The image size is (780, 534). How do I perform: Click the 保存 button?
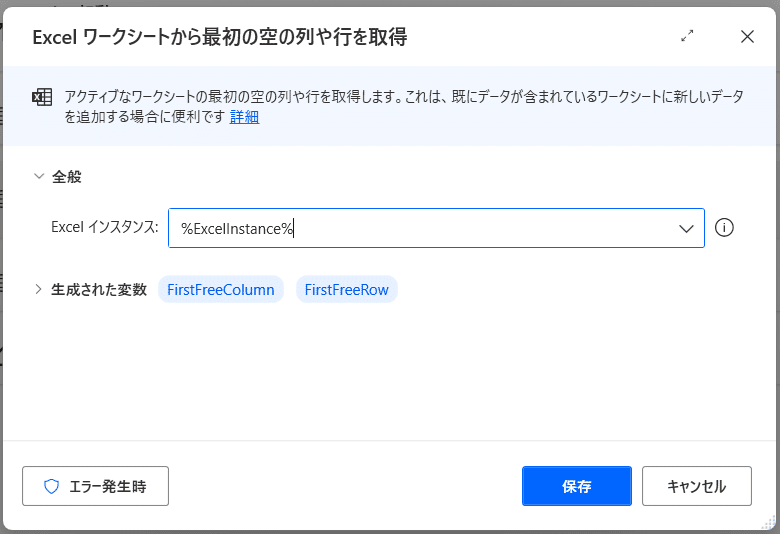click(577, 486)
